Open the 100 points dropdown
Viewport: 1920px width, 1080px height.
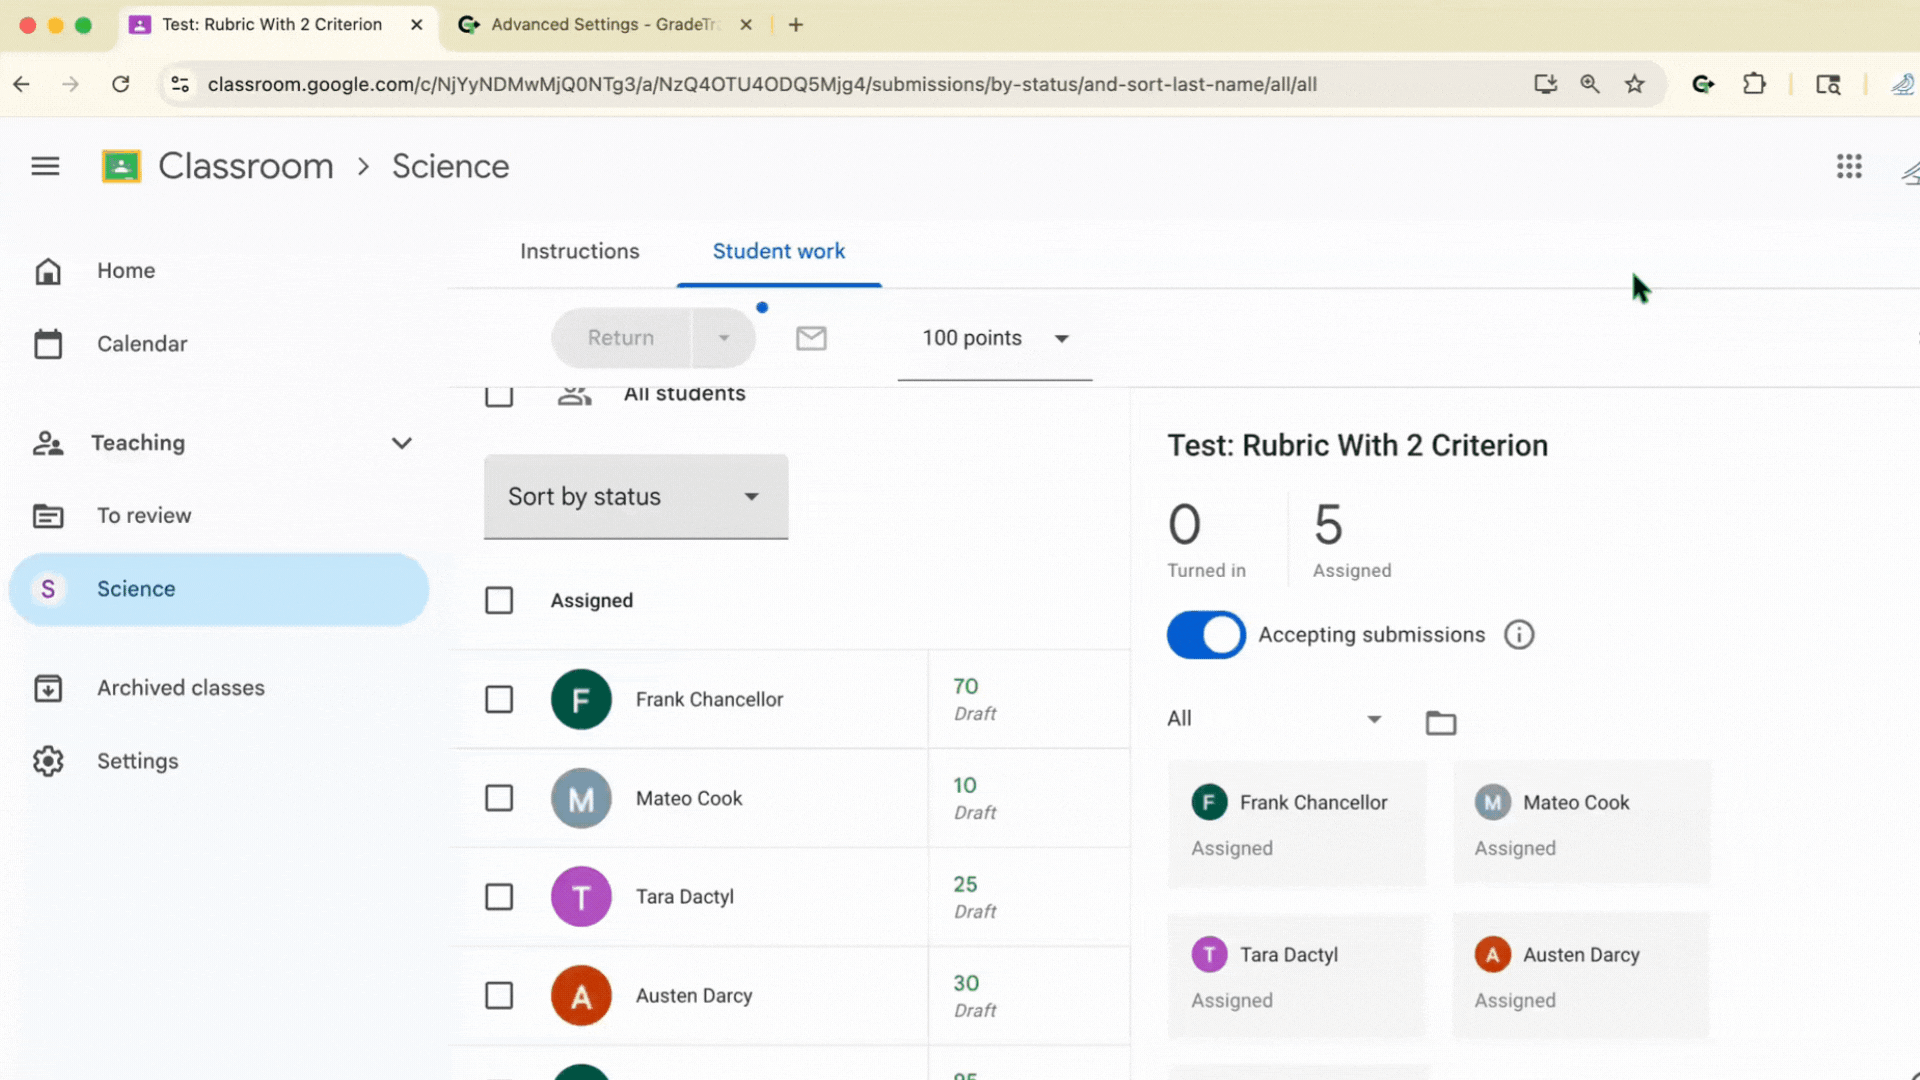point(995,339)
